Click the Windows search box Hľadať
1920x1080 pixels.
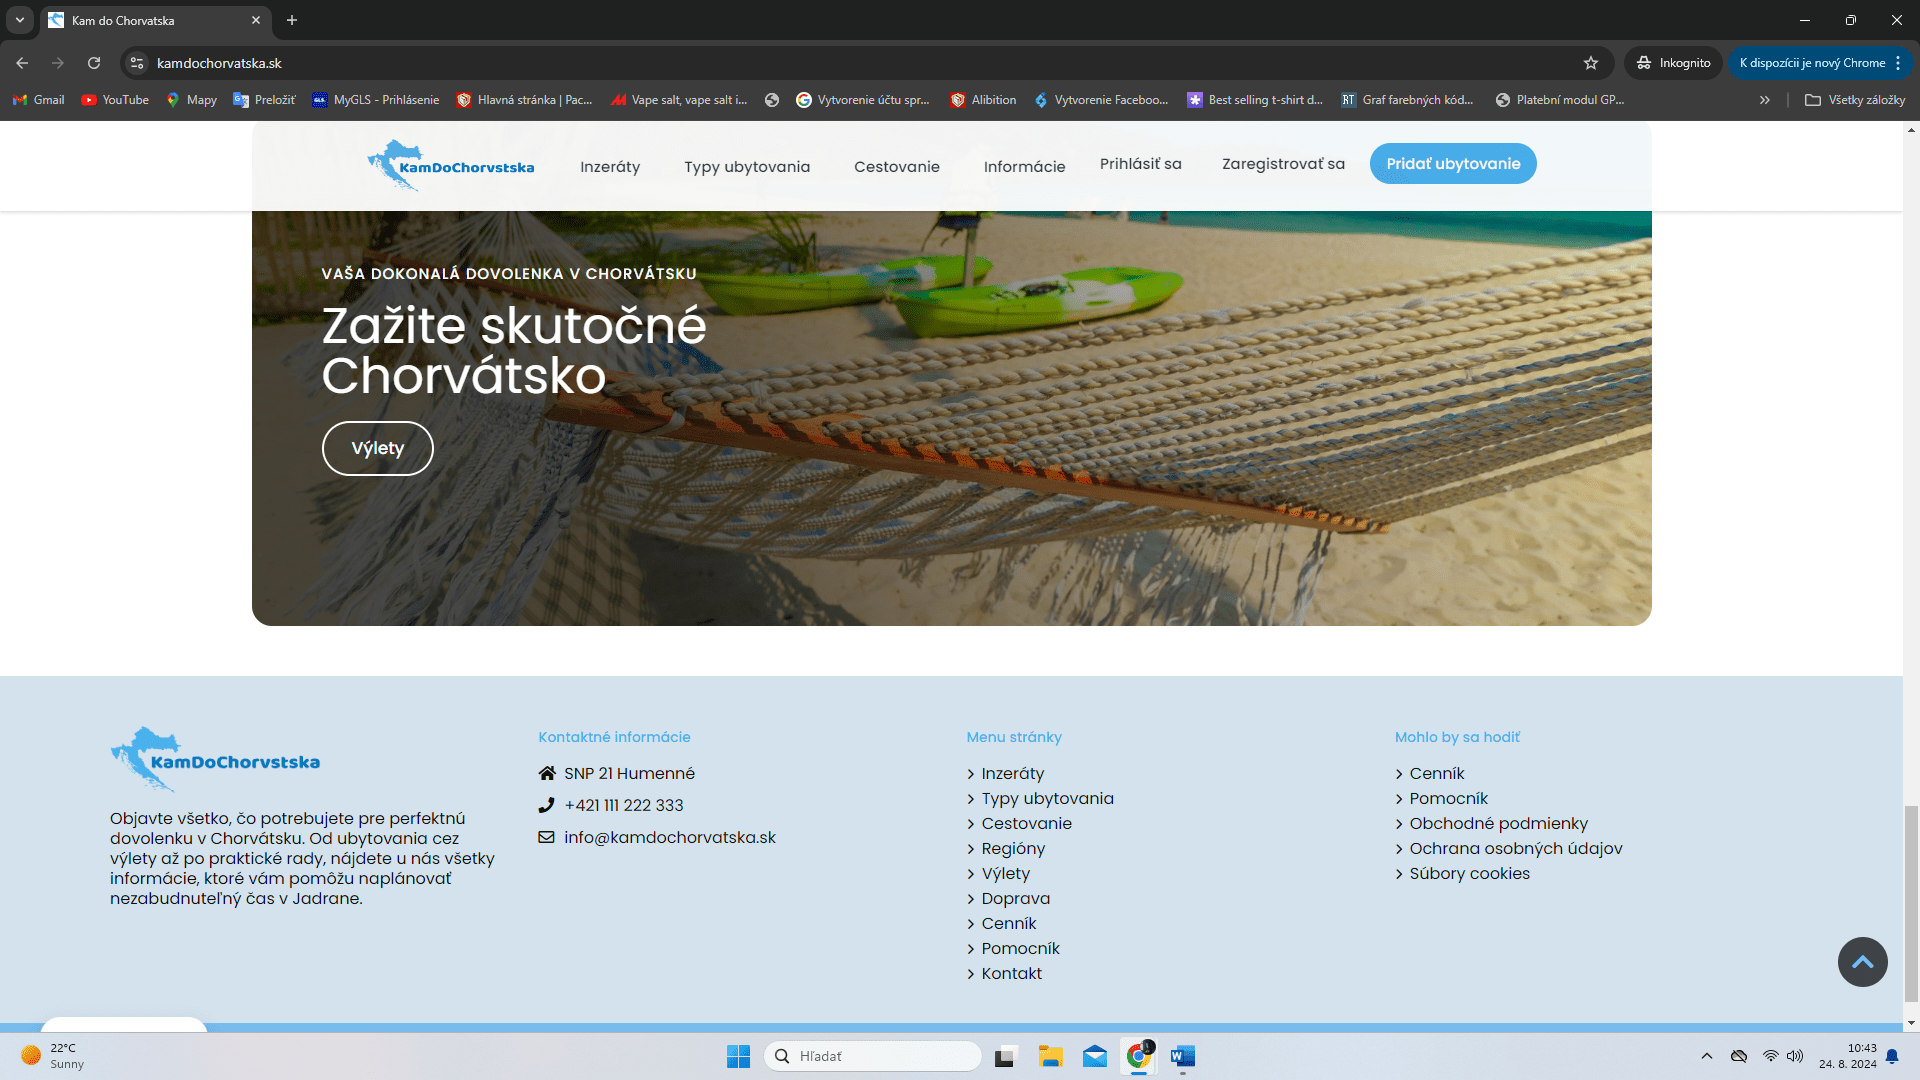tap(872, 1056)
